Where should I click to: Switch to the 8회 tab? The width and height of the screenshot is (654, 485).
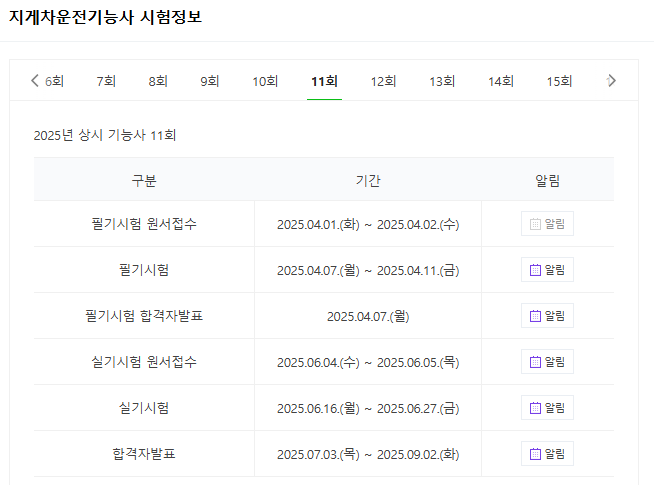pyautogui.click(x=158, y=81)
